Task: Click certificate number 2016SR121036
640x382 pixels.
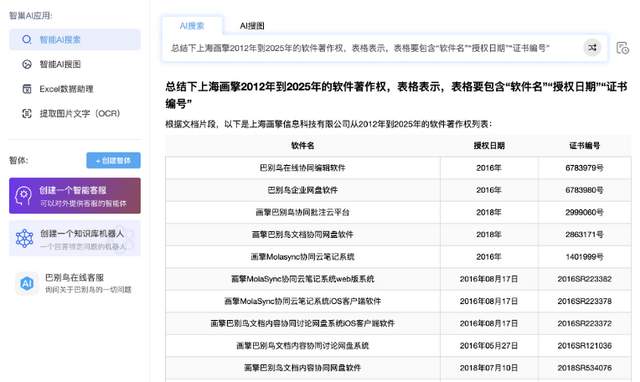Action: [584, 346]
